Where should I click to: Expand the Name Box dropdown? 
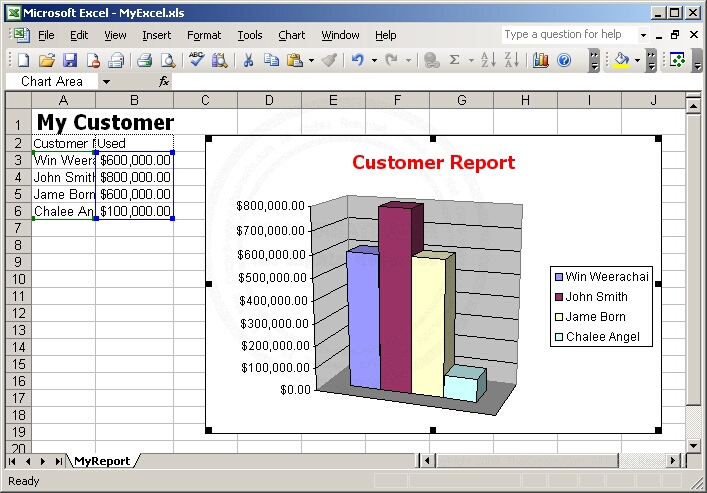pos(106,82)
